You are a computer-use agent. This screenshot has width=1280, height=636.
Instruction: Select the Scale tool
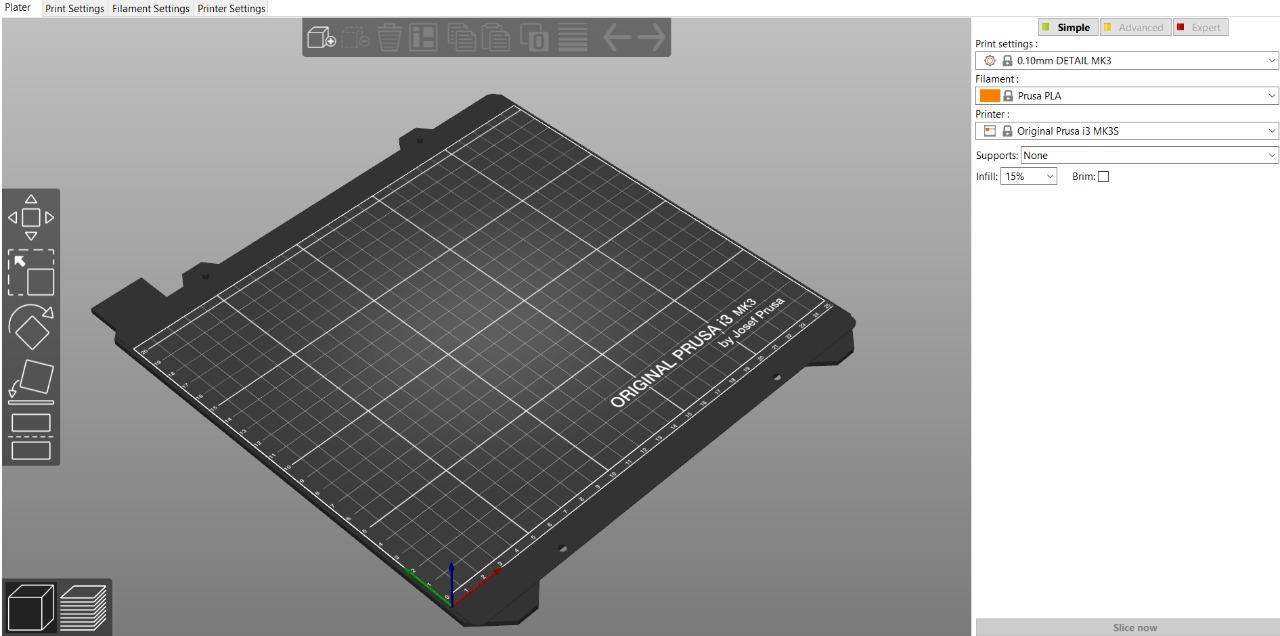pos(31,273)
